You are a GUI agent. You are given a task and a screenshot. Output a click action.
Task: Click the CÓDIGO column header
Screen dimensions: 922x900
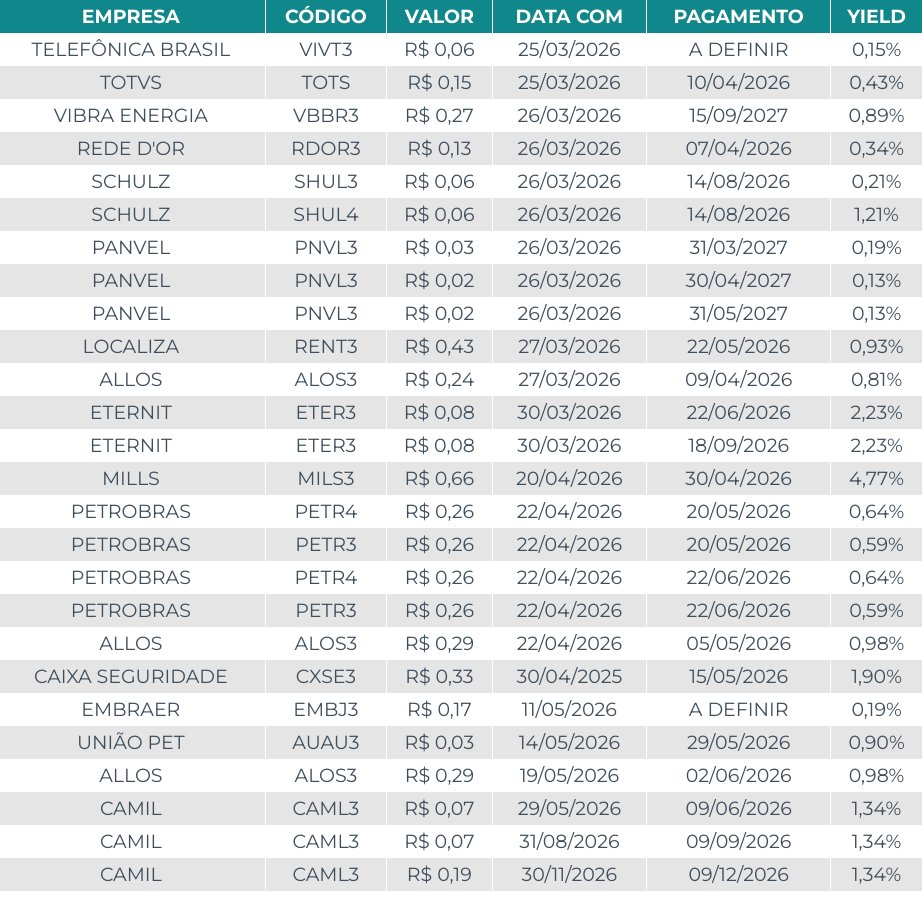[326, 16]
